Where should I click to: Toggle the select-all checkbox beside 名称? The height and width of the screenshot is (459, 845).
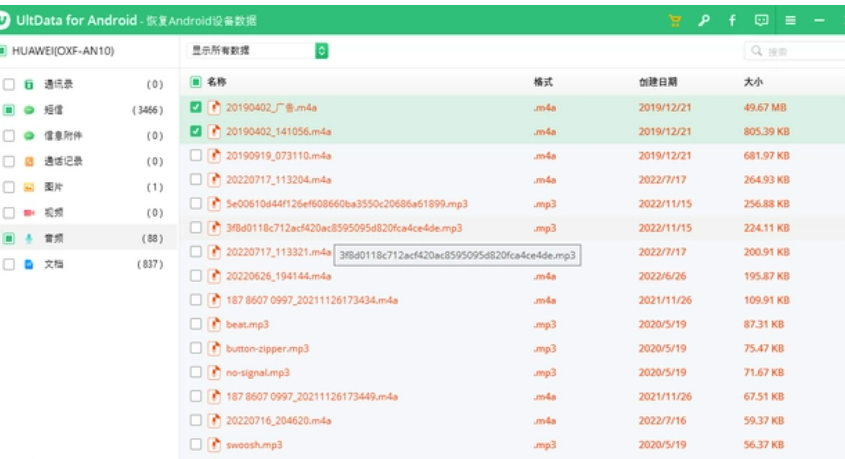196,82
